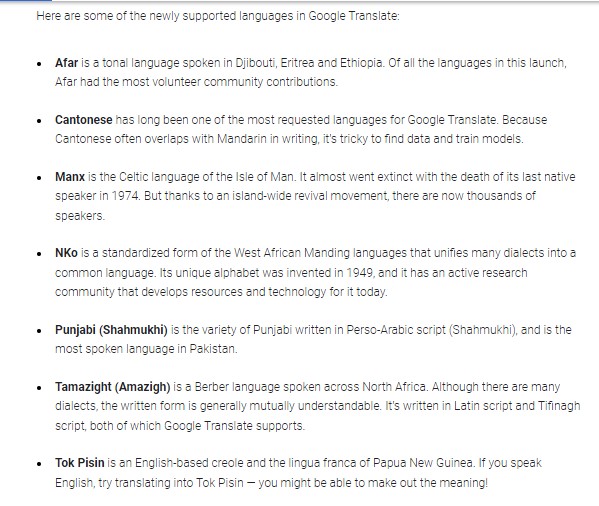The width and height of the screenshot is (599, 506).
Task: Click the bullet point beside Cantonese
Action: (x=39, y=121)
